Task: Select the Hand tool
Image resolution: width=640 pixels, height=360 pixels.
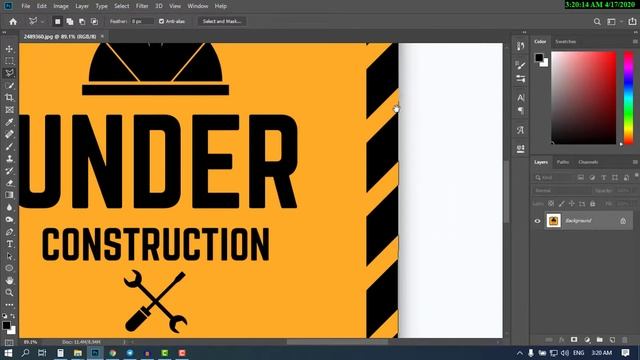Action: click(9, 280)
